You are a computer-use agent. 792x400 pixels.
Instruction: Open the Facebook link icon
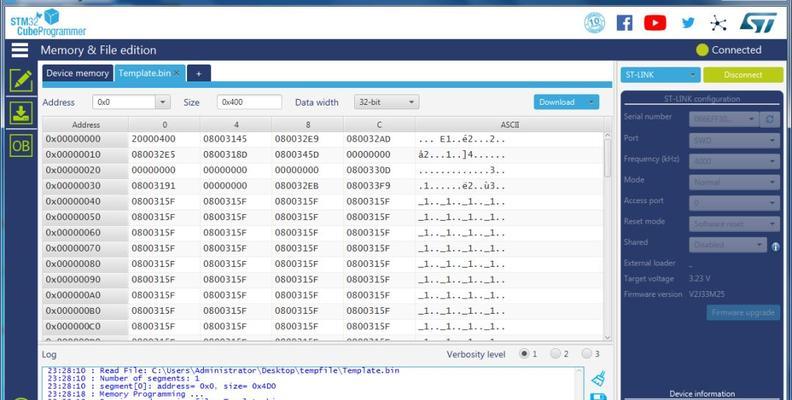click(624, 23)
